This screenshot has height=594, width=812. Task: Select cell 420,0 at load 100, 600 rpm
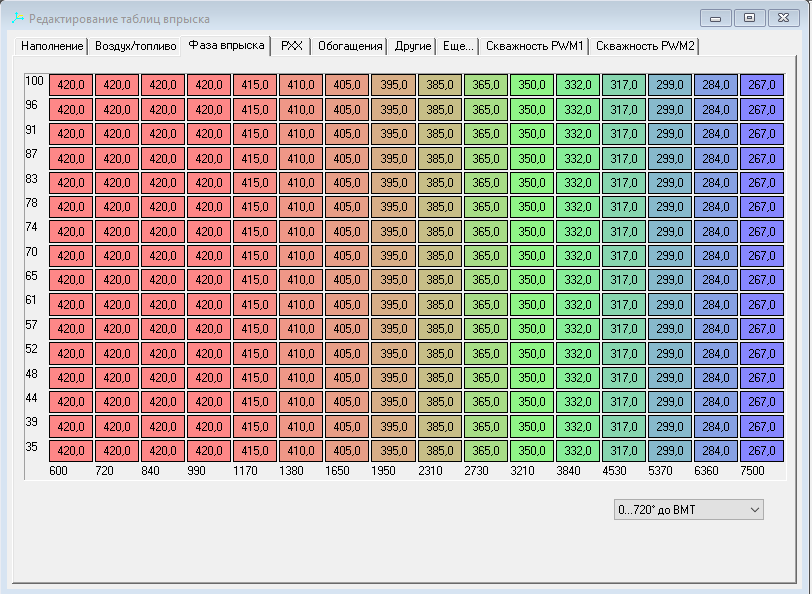click(x=71, y=85)
